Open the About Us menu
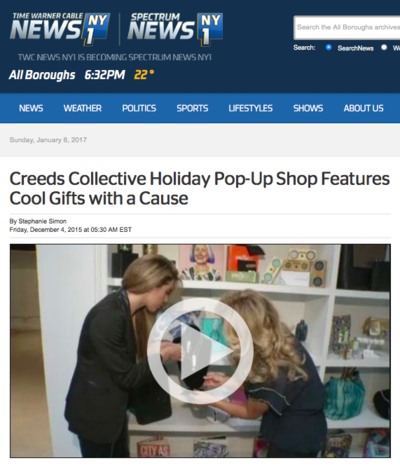The width and height of the screenshot is (400, 470). coord(363,108)
